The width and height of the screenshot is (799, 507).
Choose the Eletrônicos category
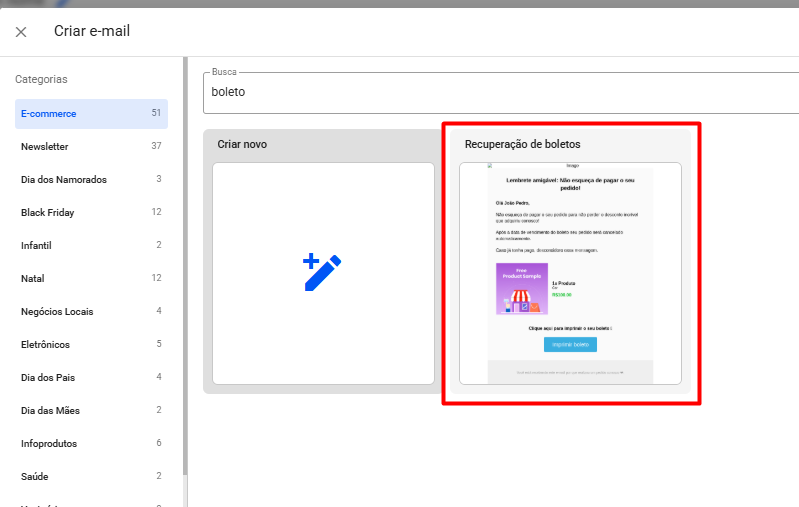(90, 344)
